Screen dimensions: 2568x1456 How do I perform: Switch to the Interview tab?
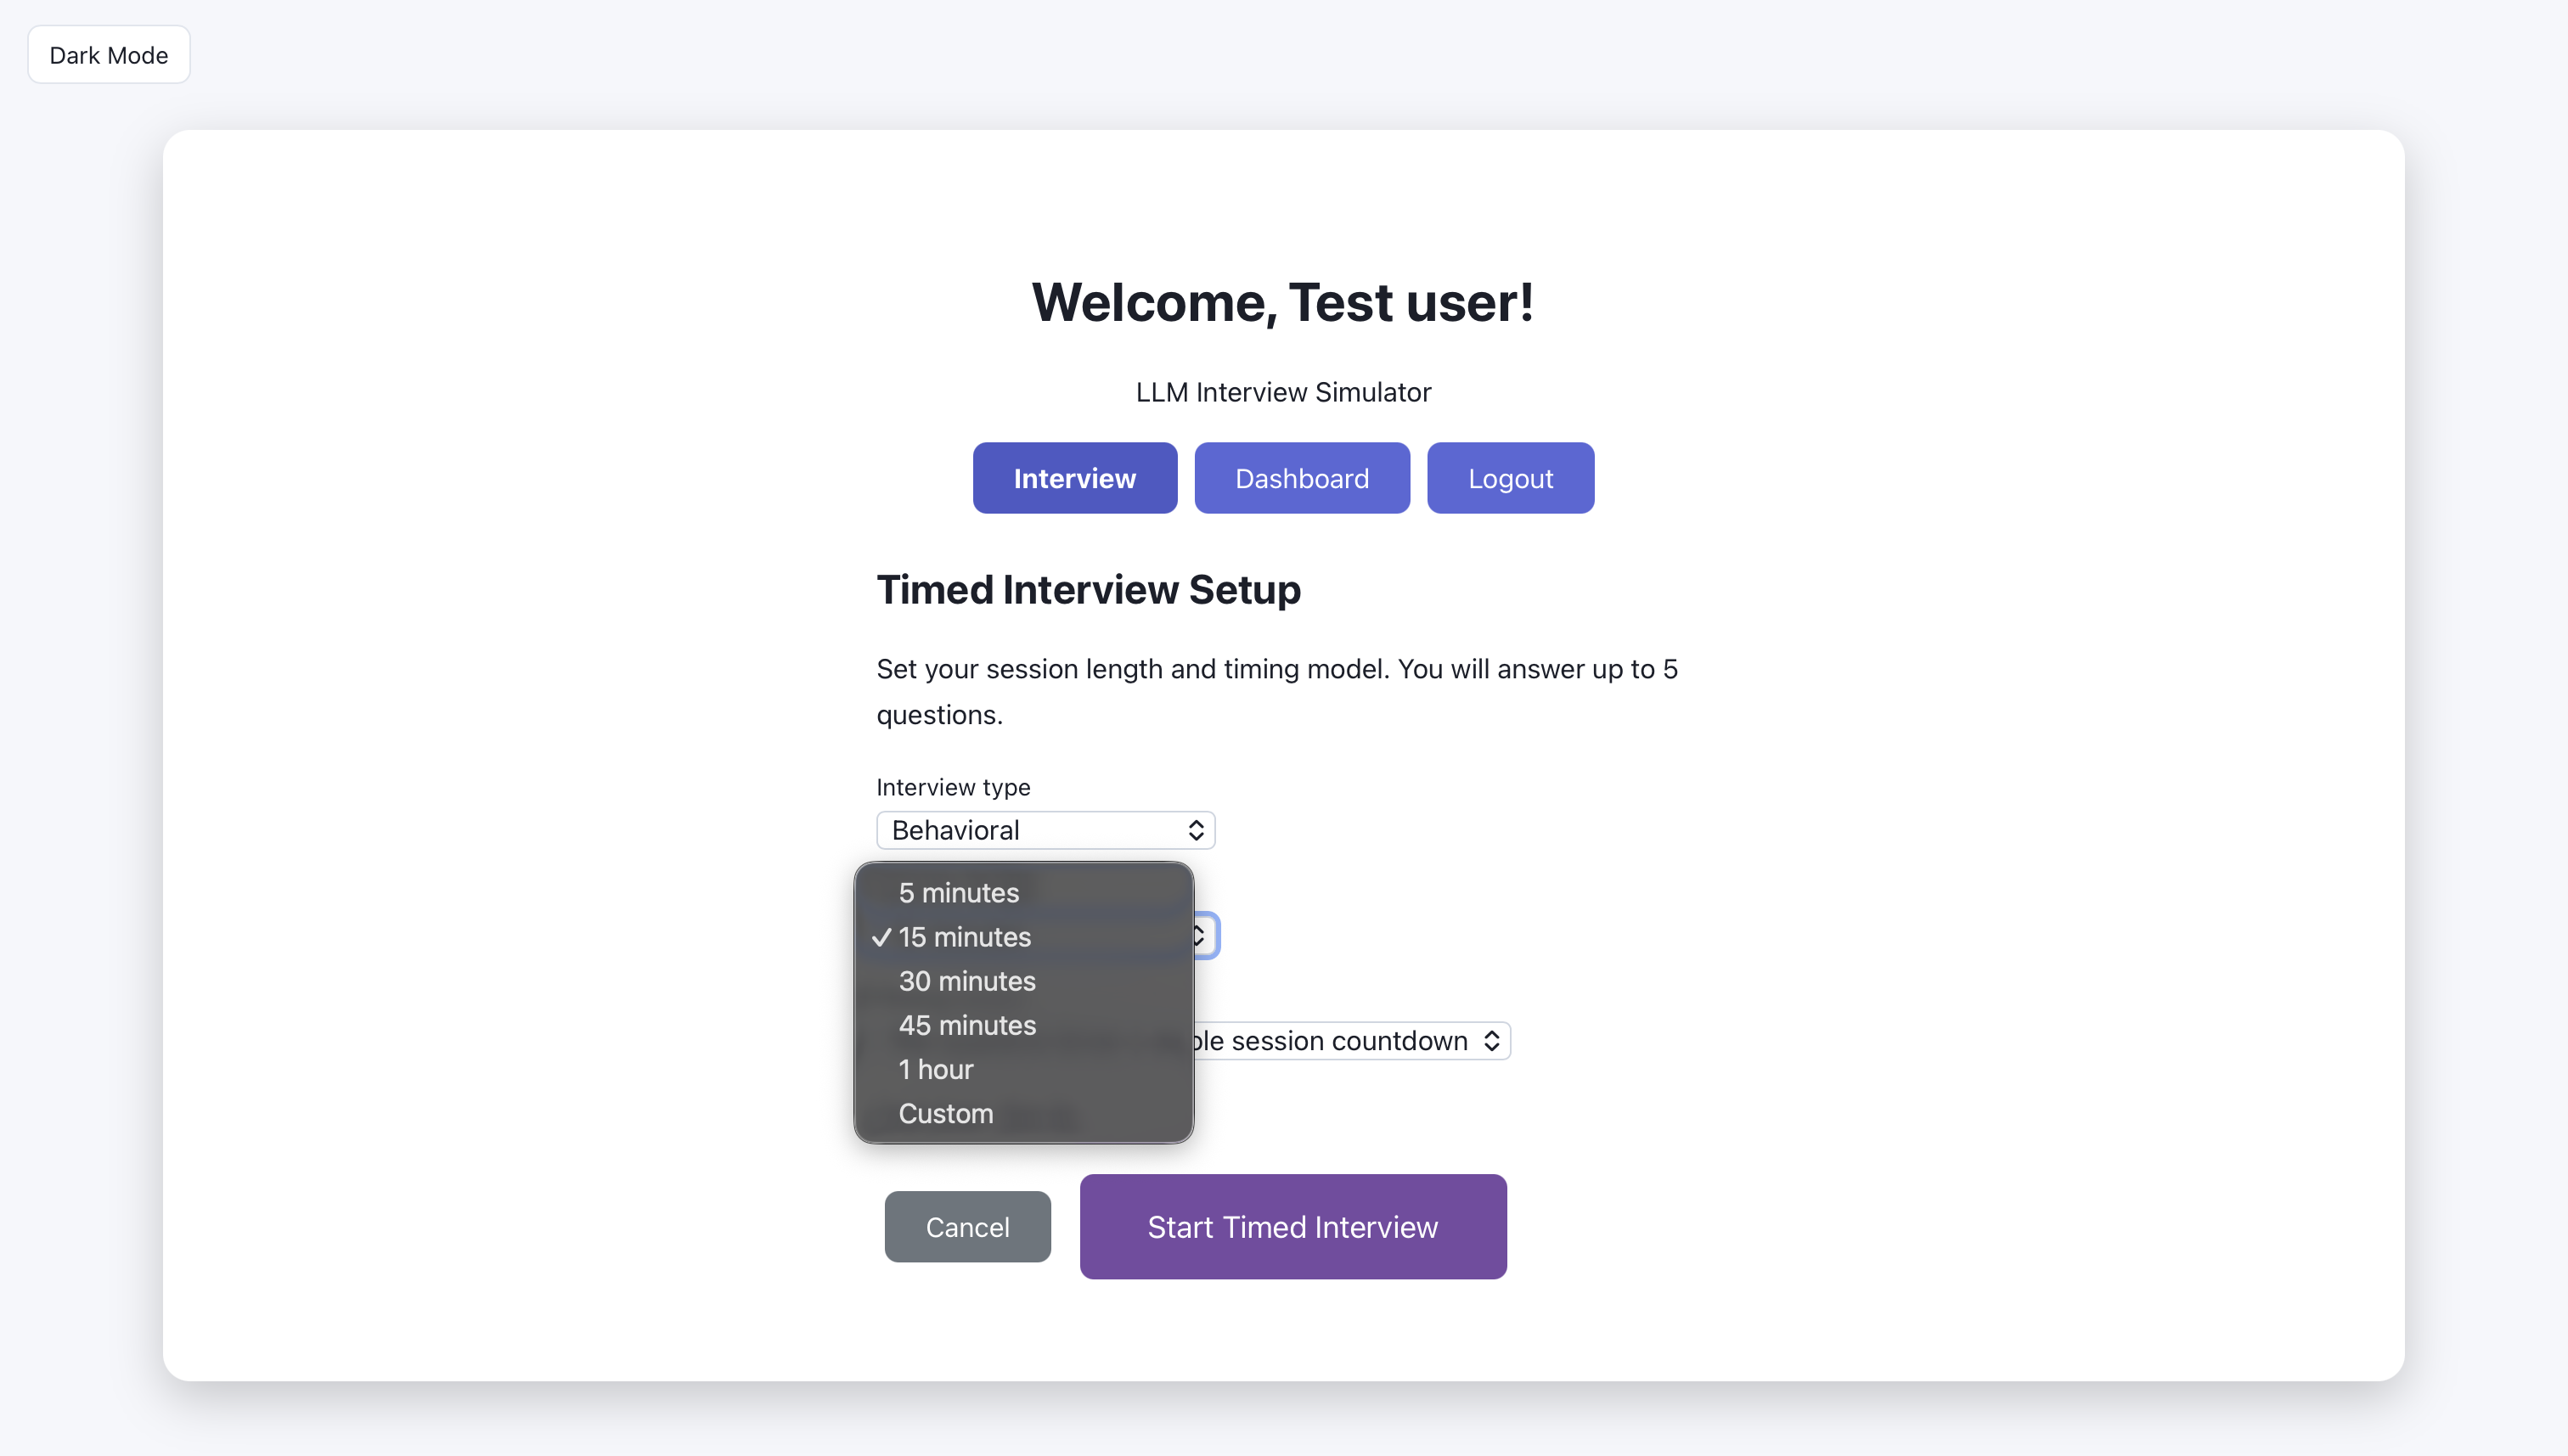(x=1074, y=478)
